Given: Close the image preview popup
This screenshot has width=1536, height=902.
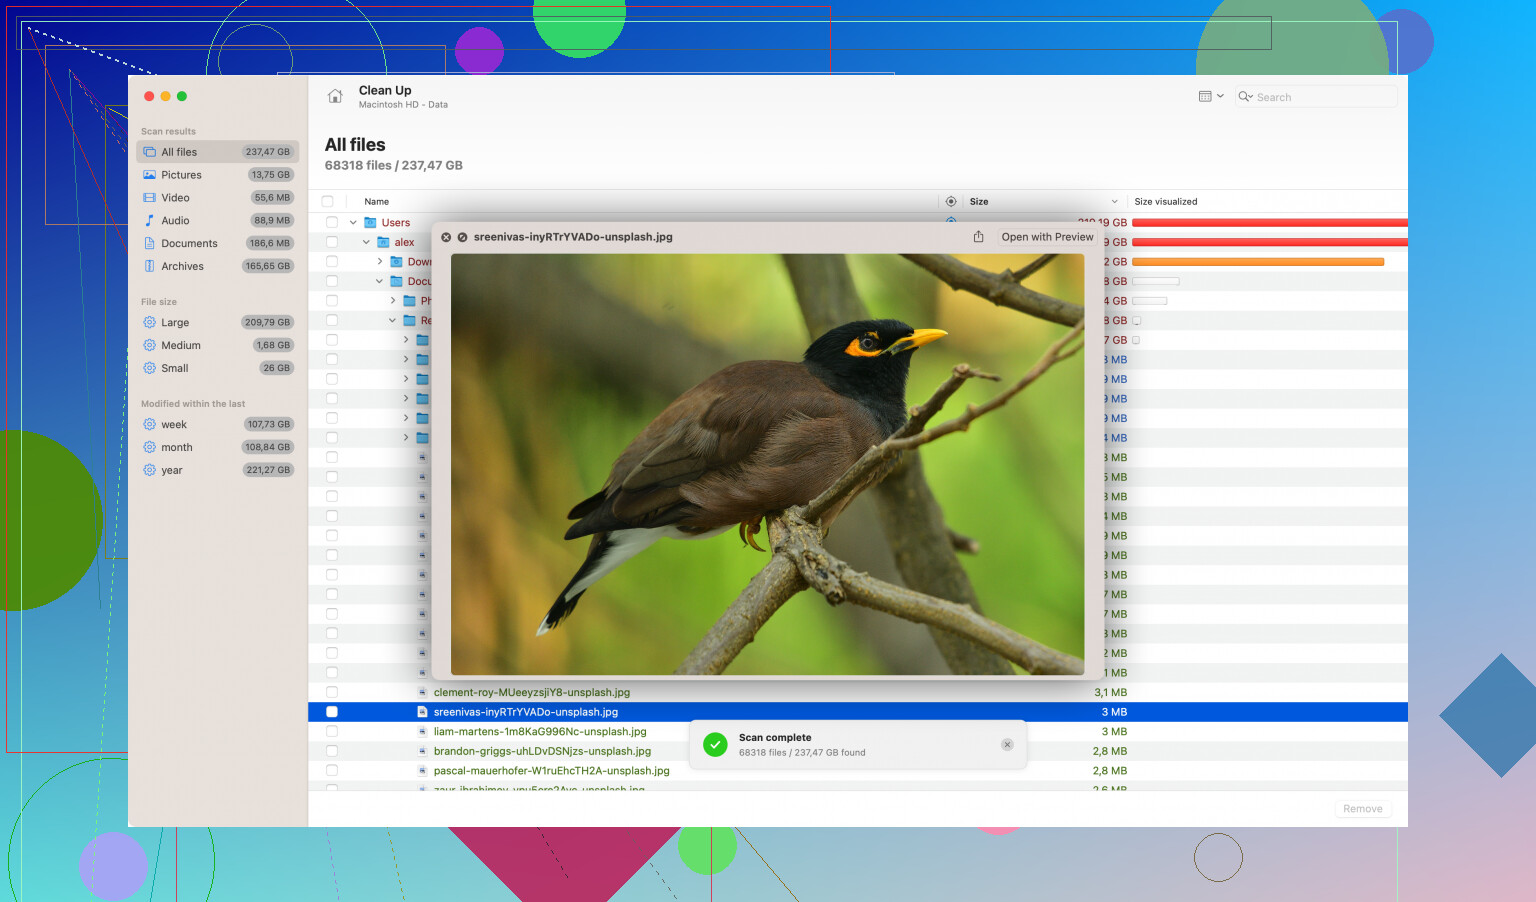Looking at the screenshot, I should click(x=446, y=237).
